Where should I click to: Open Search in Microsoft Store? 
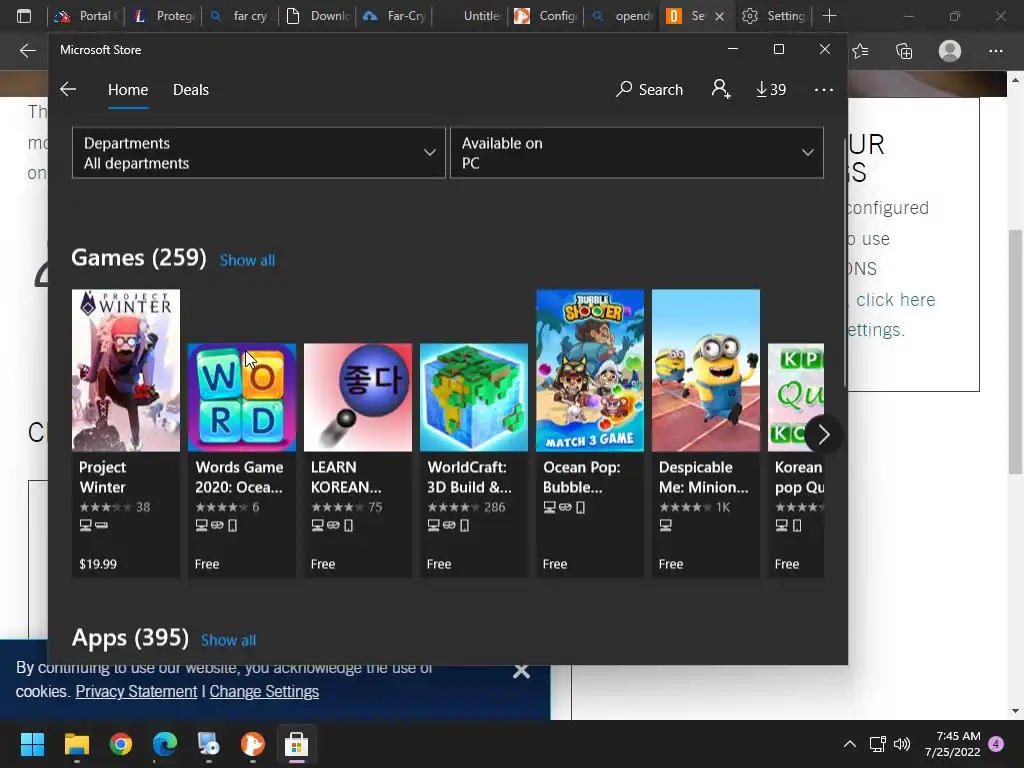[x=649, y=89]
